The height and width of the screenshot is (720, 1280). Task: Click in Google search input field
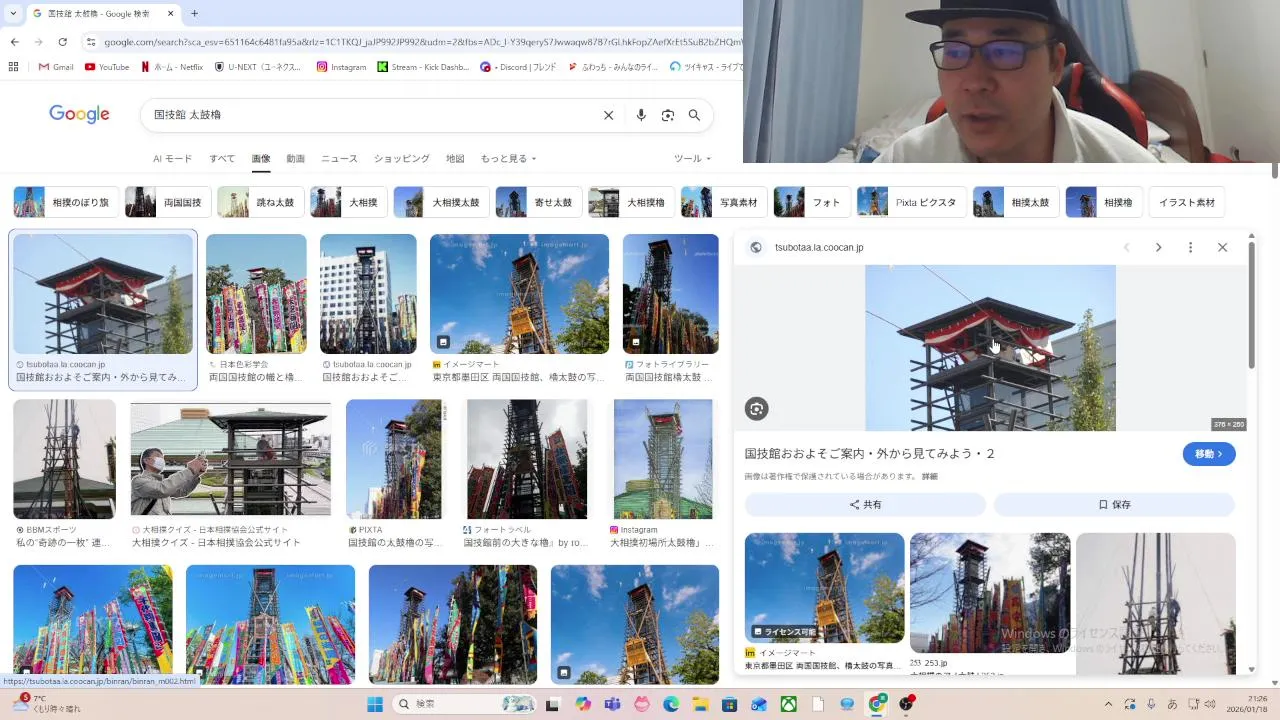[x=370, y=115]
